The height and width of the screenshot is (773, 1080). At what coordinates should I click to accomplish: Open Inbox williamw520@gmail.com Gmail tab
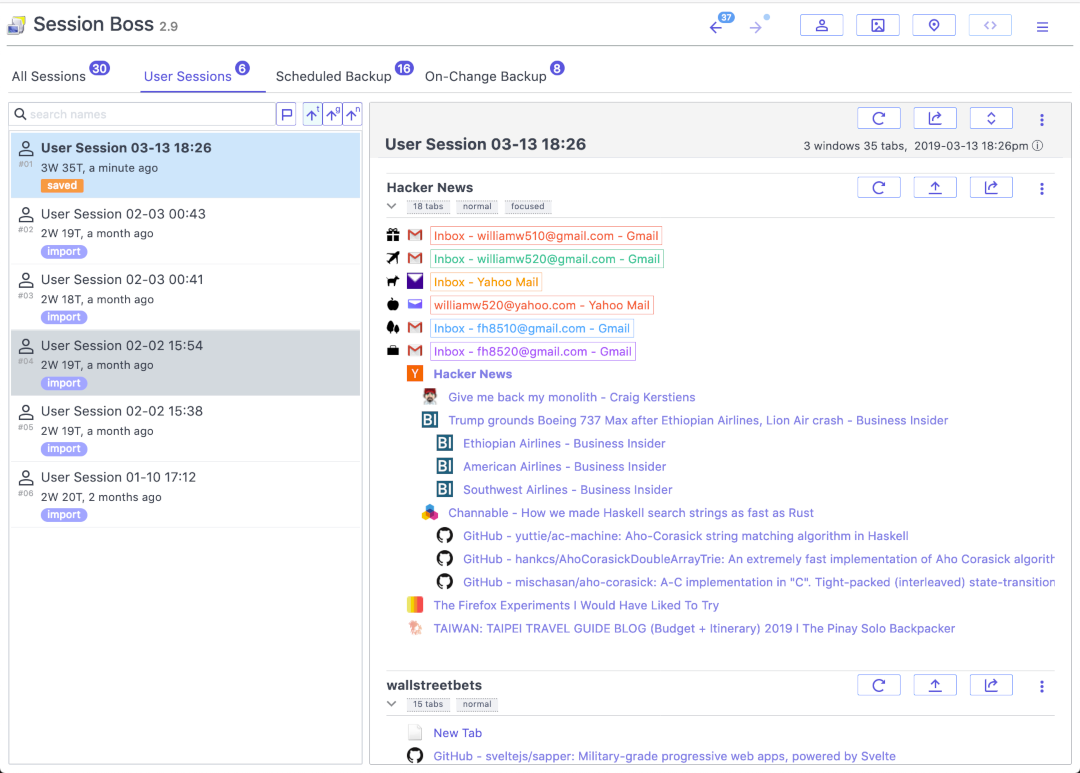(x=547, y=259)
